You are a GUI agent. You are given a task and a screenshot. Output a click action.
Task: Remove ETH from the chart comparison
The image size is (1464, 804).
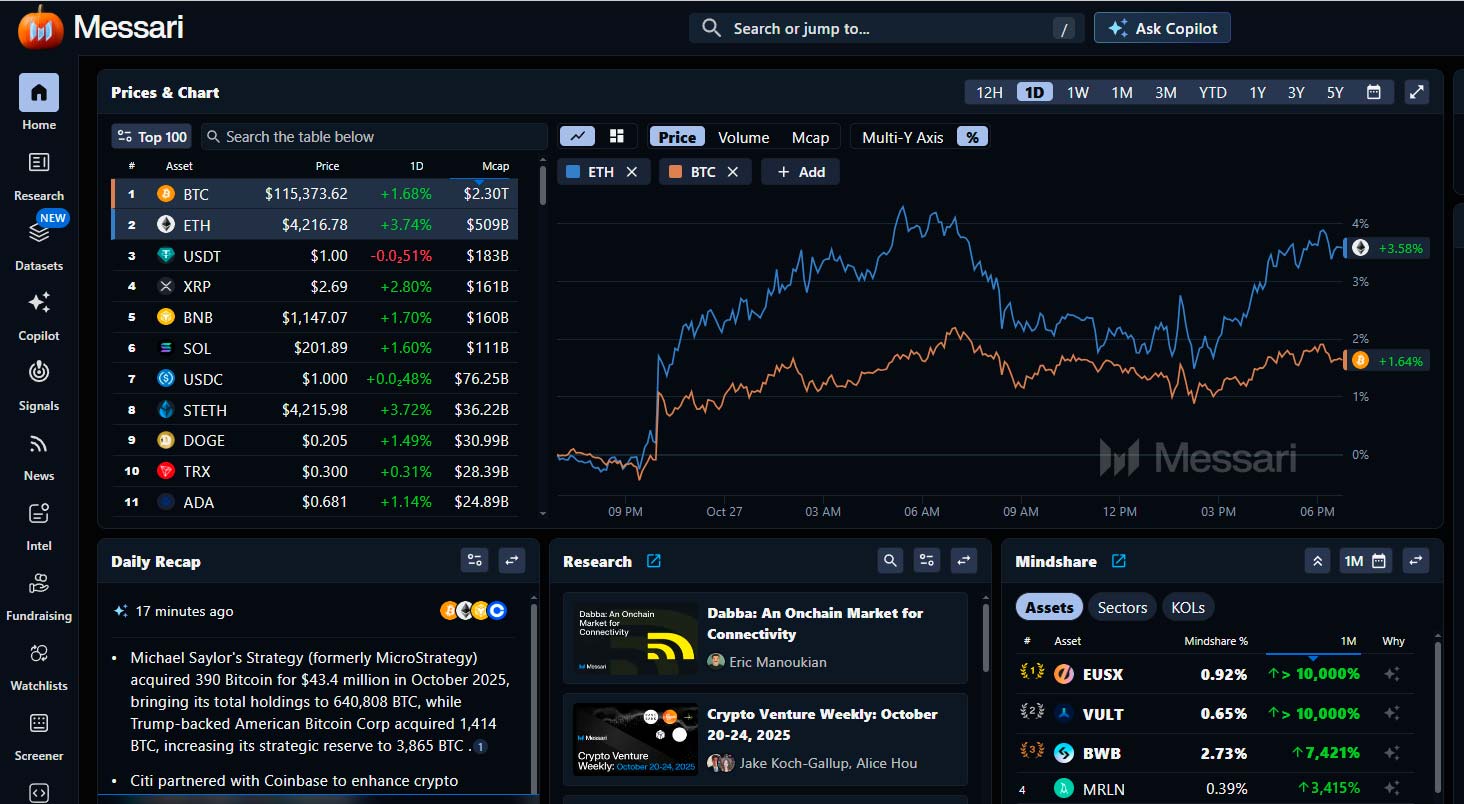click(x=631, y=171)
